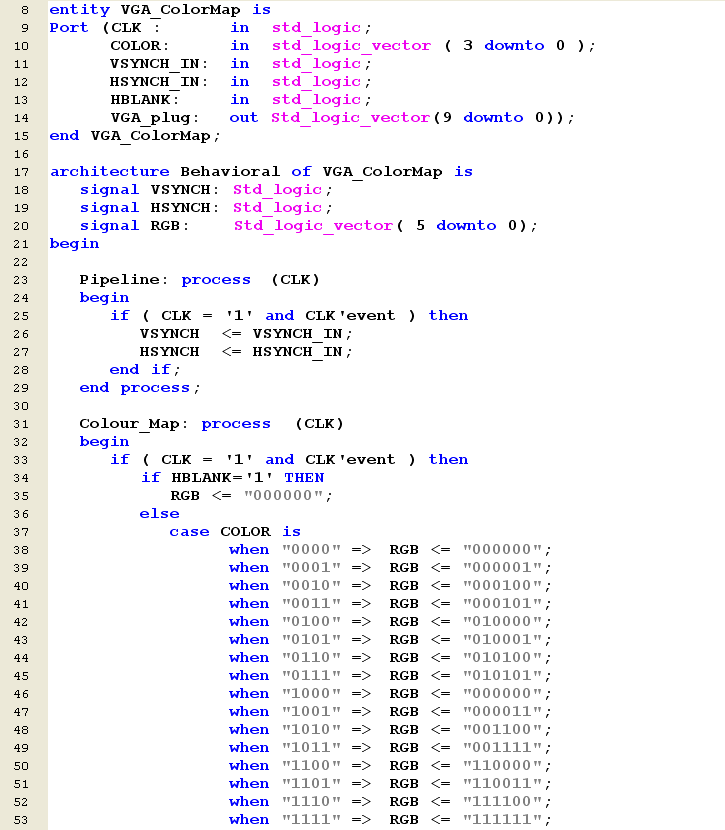Click the '"010101"' value on line 45
Screen dimensions: 725x830
503,675
